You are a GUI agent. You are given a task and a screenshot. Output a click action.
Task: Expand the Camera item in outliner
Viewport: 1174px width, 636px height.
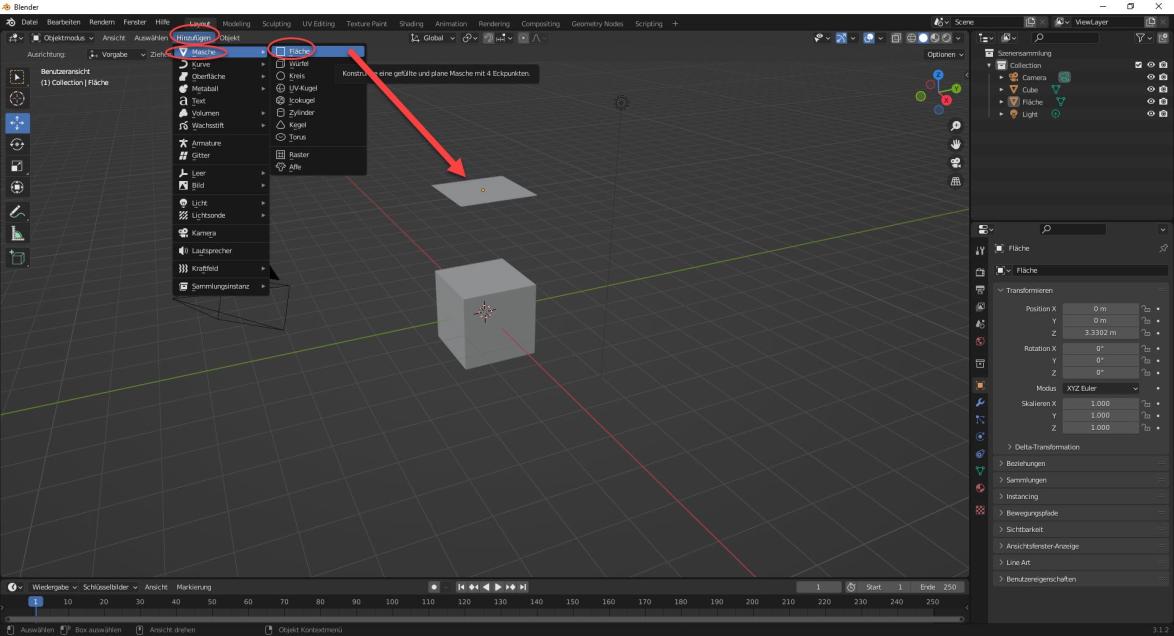pyautogui.click(x=1001, y=78)
